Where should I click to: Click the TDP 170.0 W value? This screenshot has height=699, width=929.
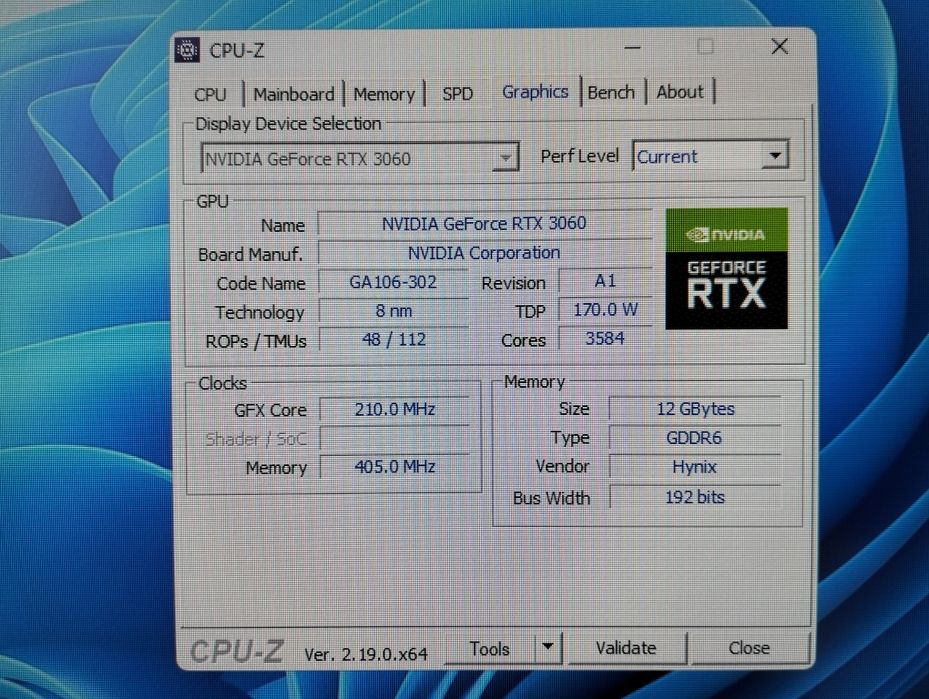[x=605, y=309]
